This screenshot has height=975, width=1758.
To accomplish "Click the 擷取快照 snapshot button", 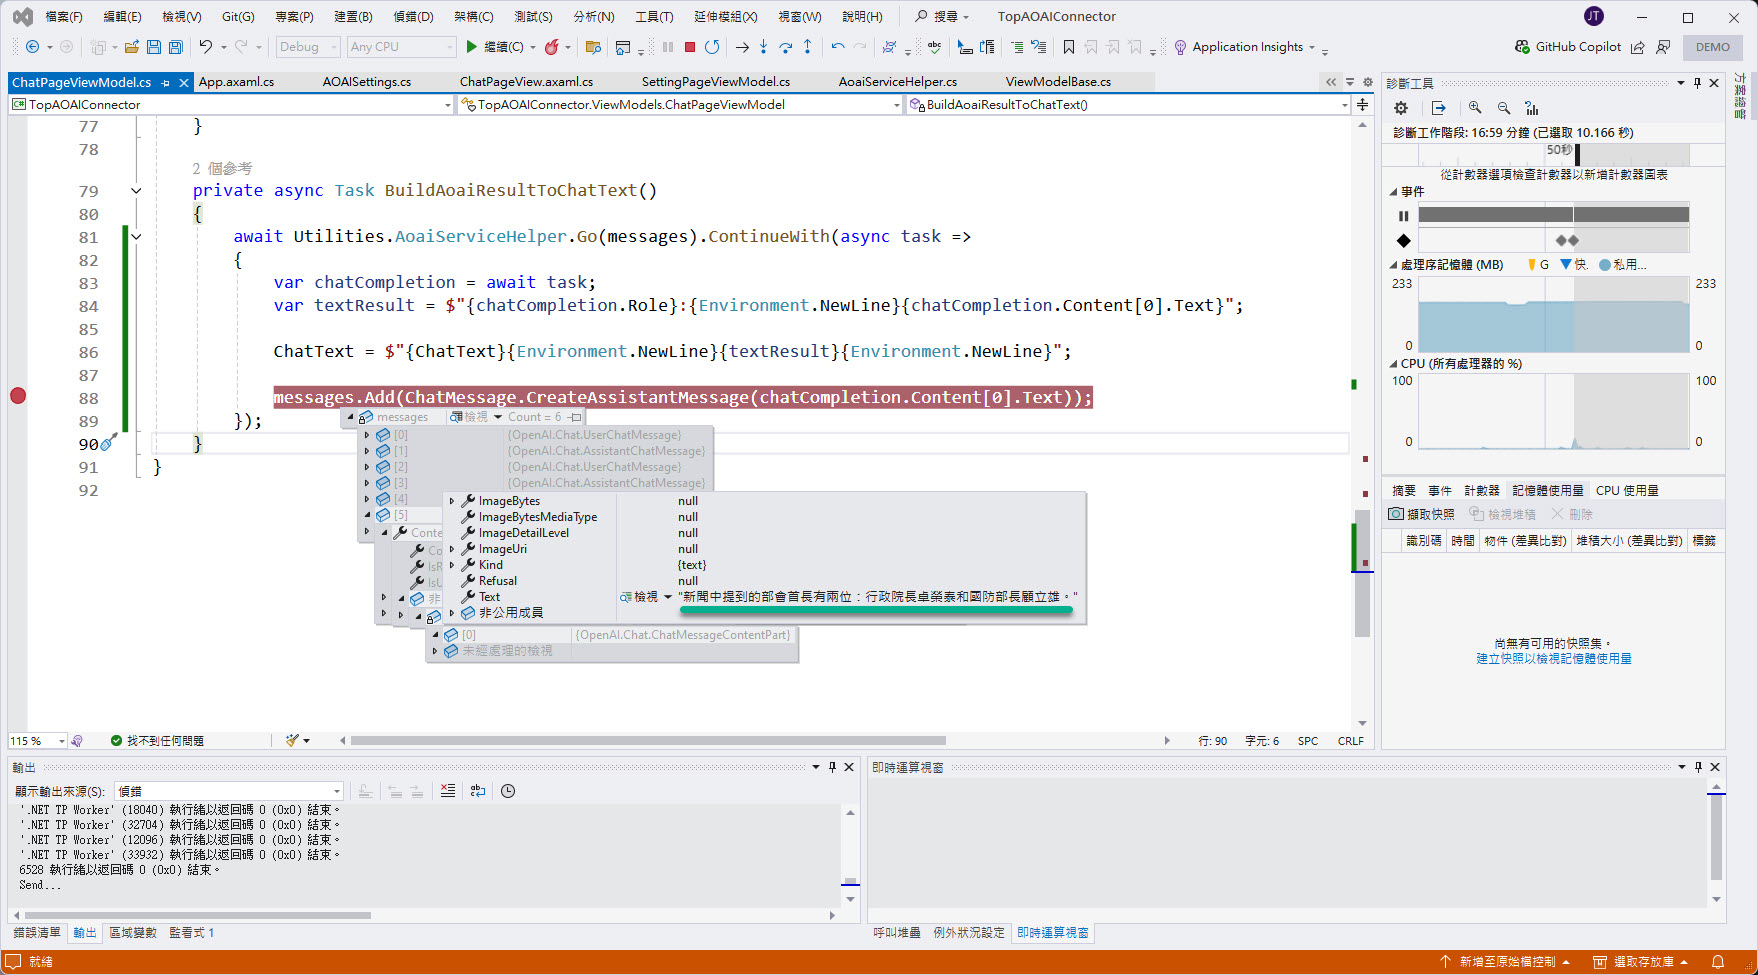I will tap(1421, 514).
